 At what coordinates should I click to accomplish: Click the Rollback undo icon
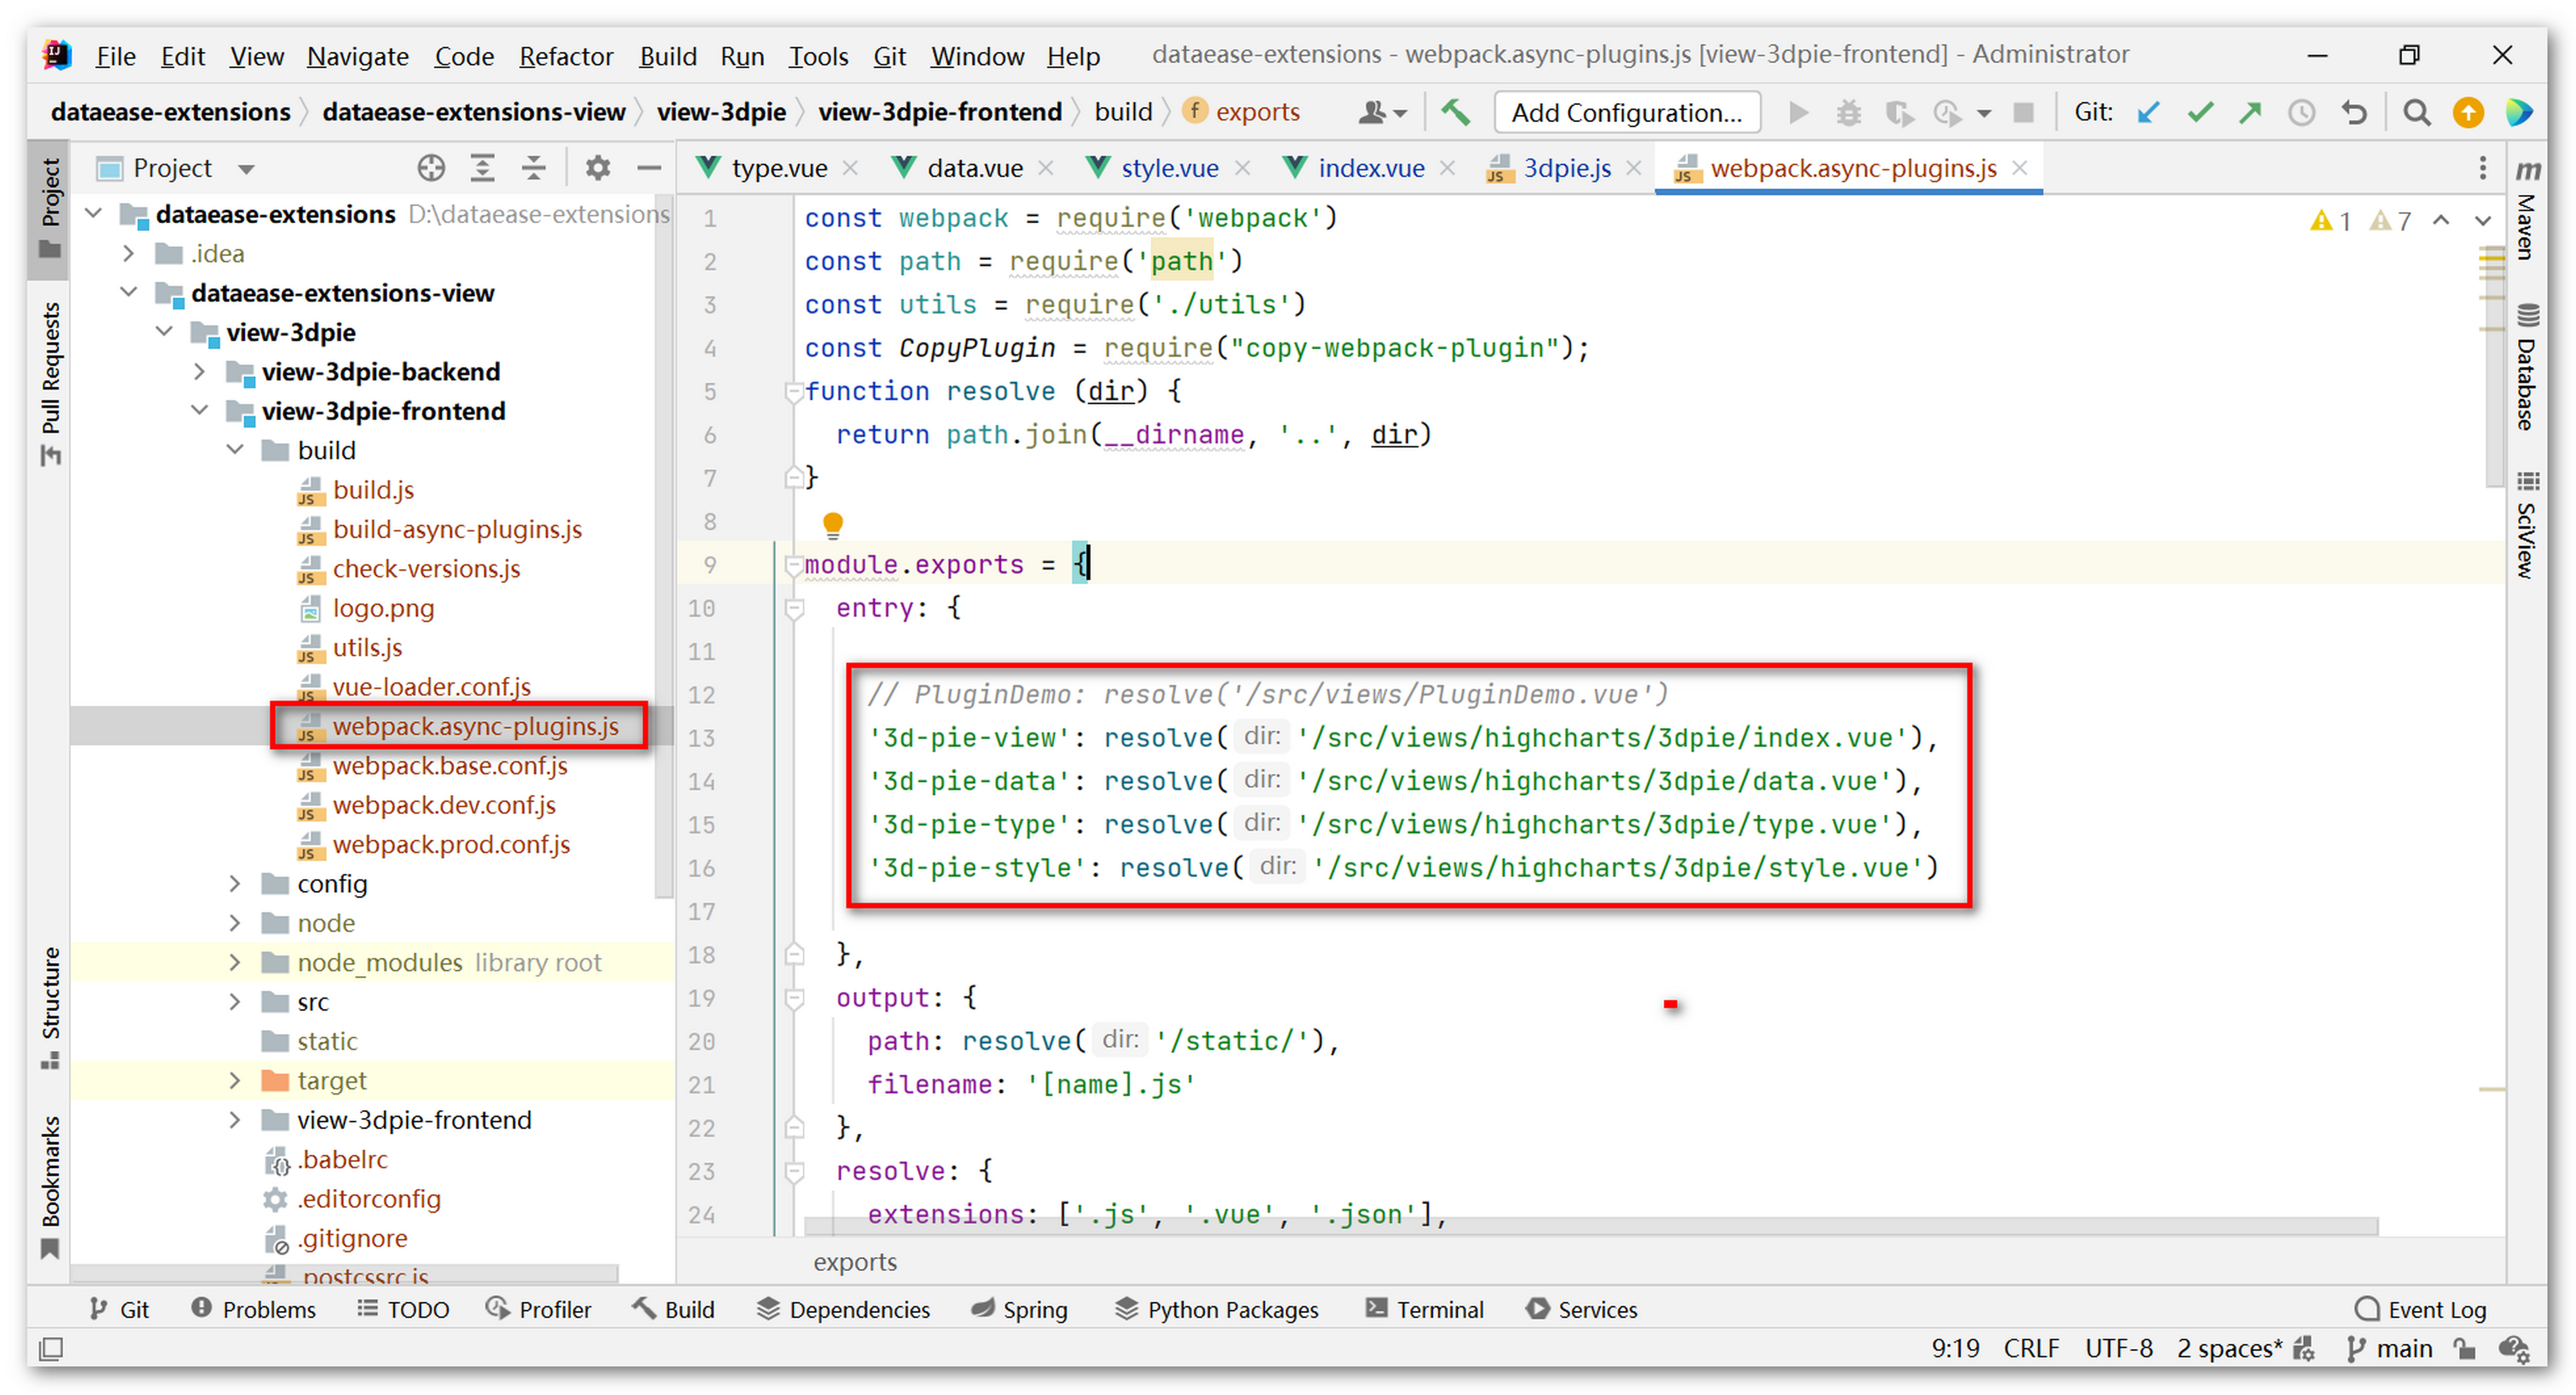[2354, 112]
